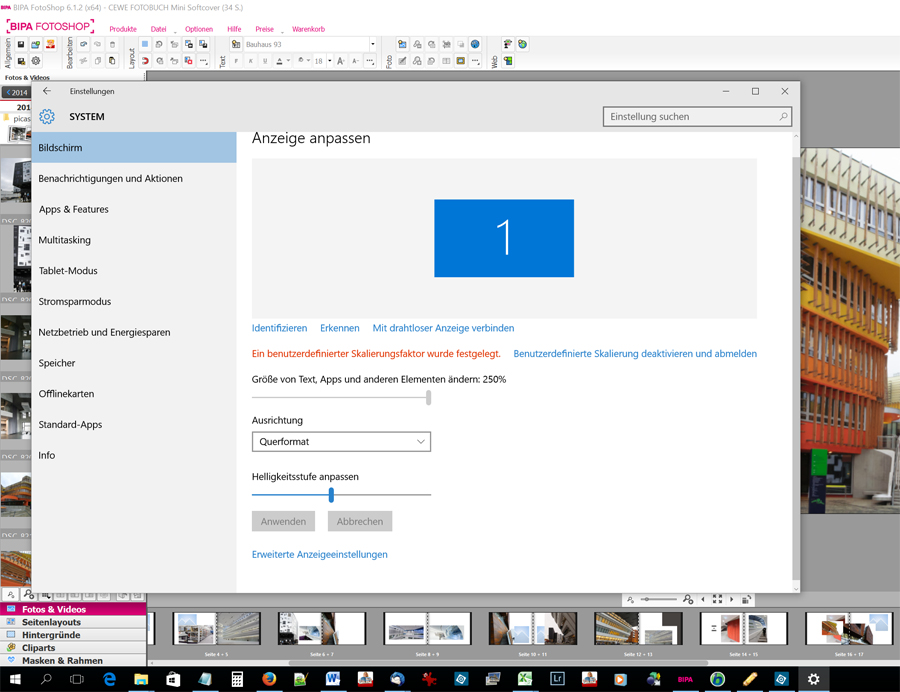Open the Bauhaus 93 font dropdown

(x=373, y=45)
